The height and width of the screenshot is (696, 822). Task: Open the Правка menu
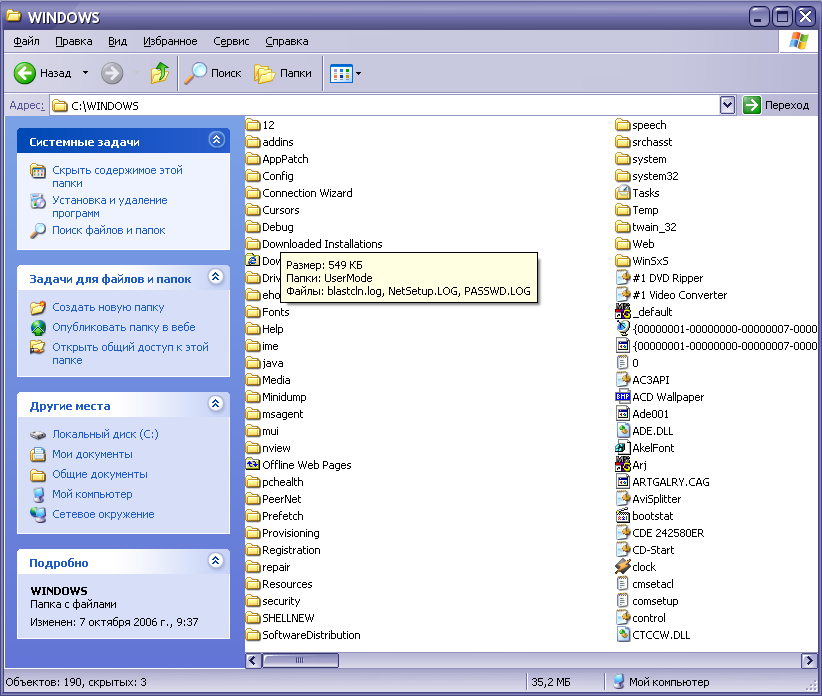73,41
